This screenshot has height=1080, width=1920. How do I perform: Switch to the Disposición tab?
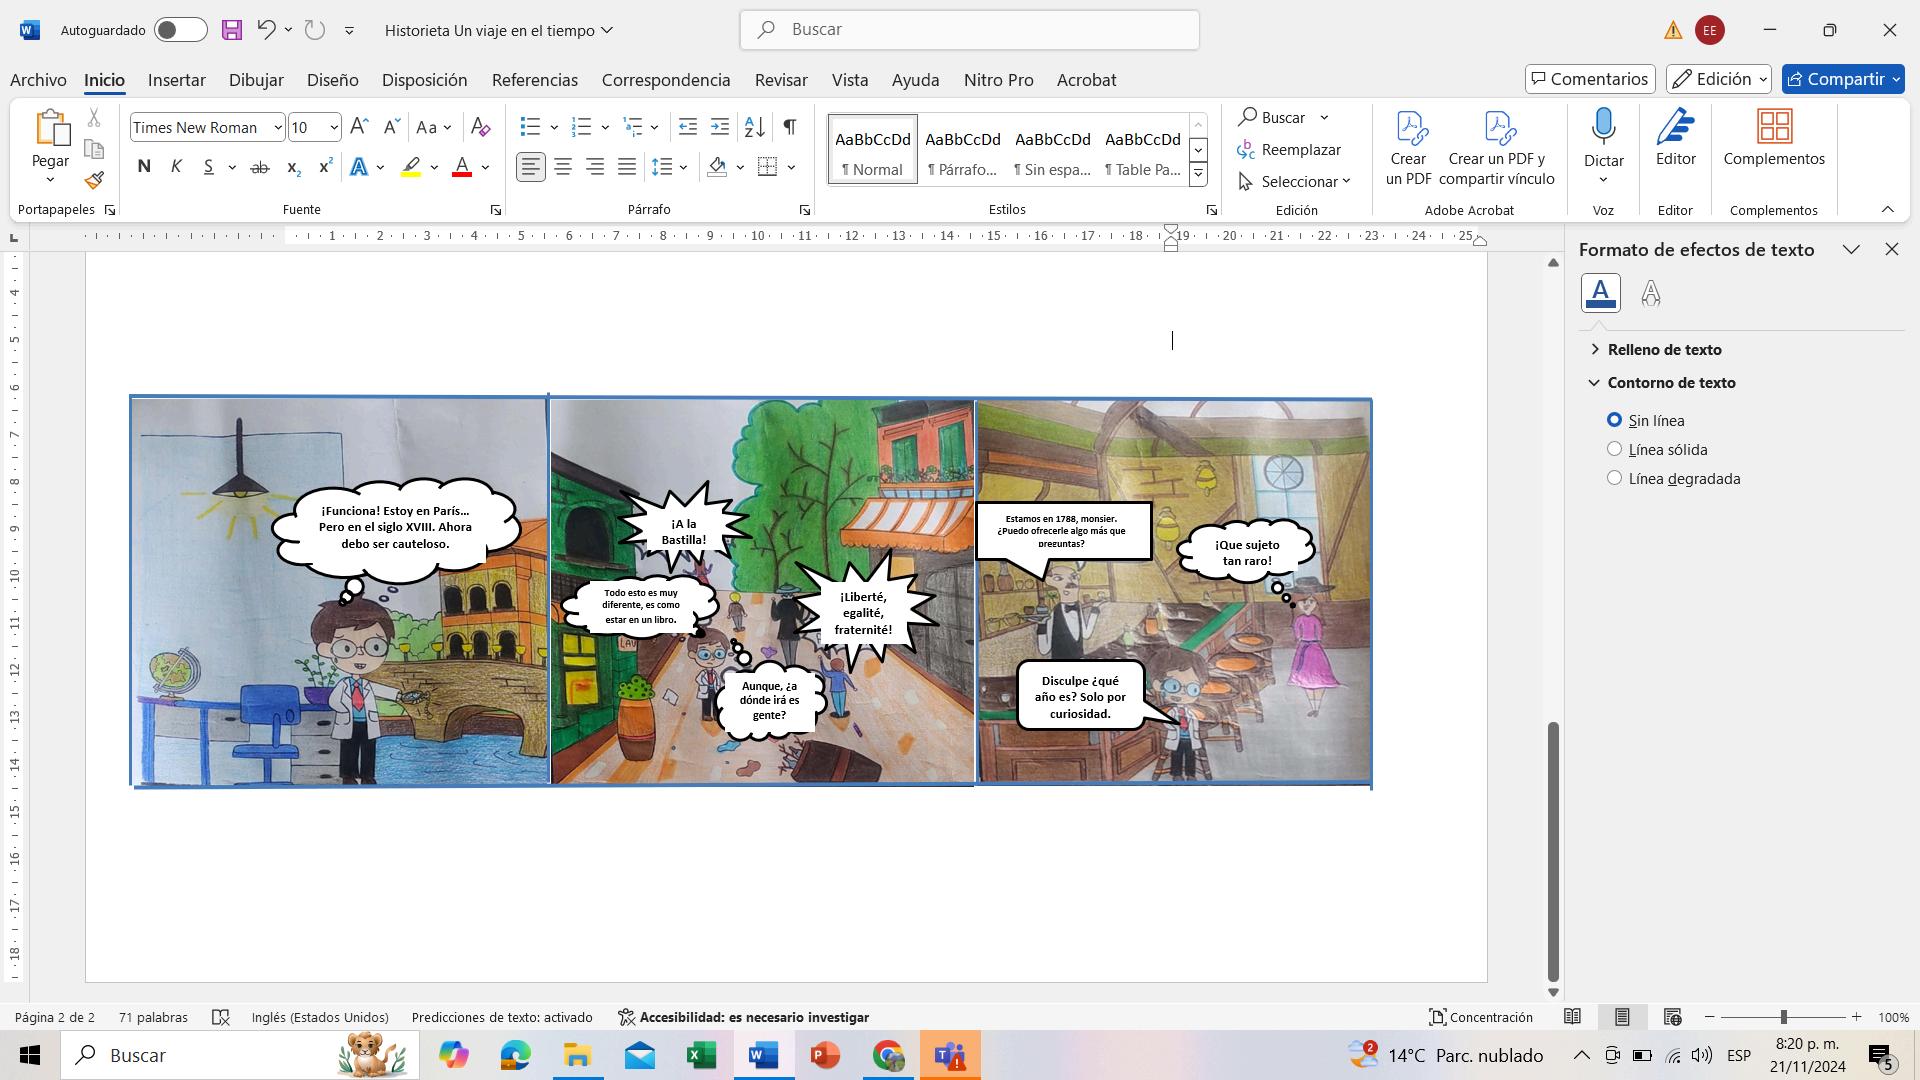coord(424,80)
